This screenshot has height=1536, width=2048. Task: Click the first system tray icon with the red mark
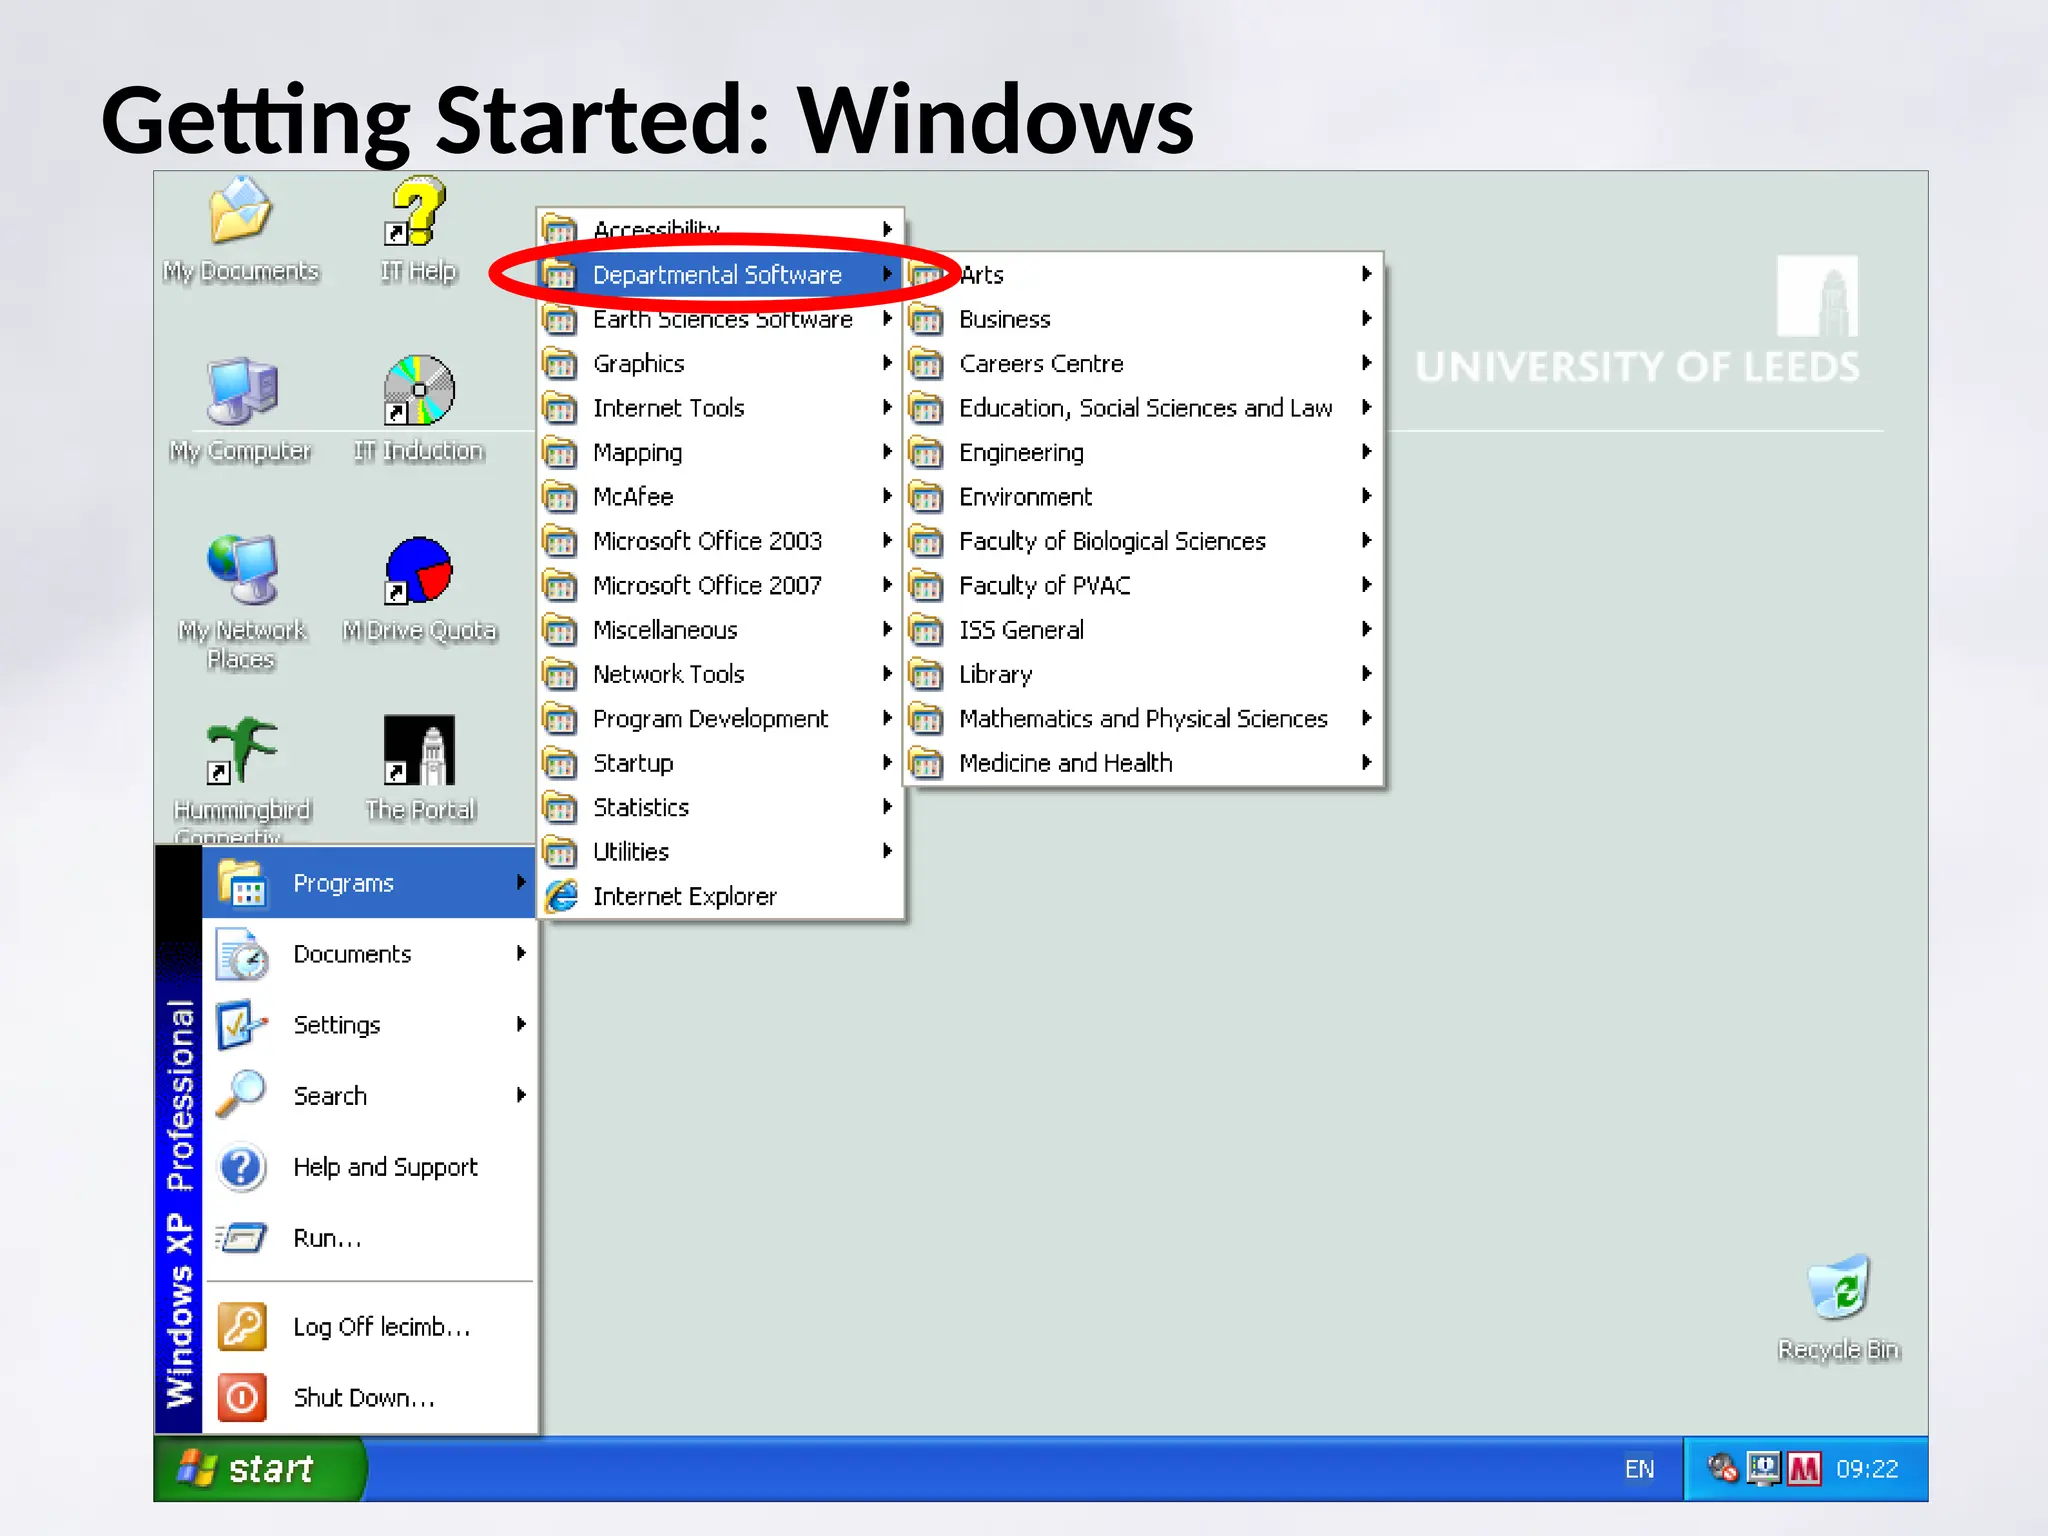(1723, 1468)
